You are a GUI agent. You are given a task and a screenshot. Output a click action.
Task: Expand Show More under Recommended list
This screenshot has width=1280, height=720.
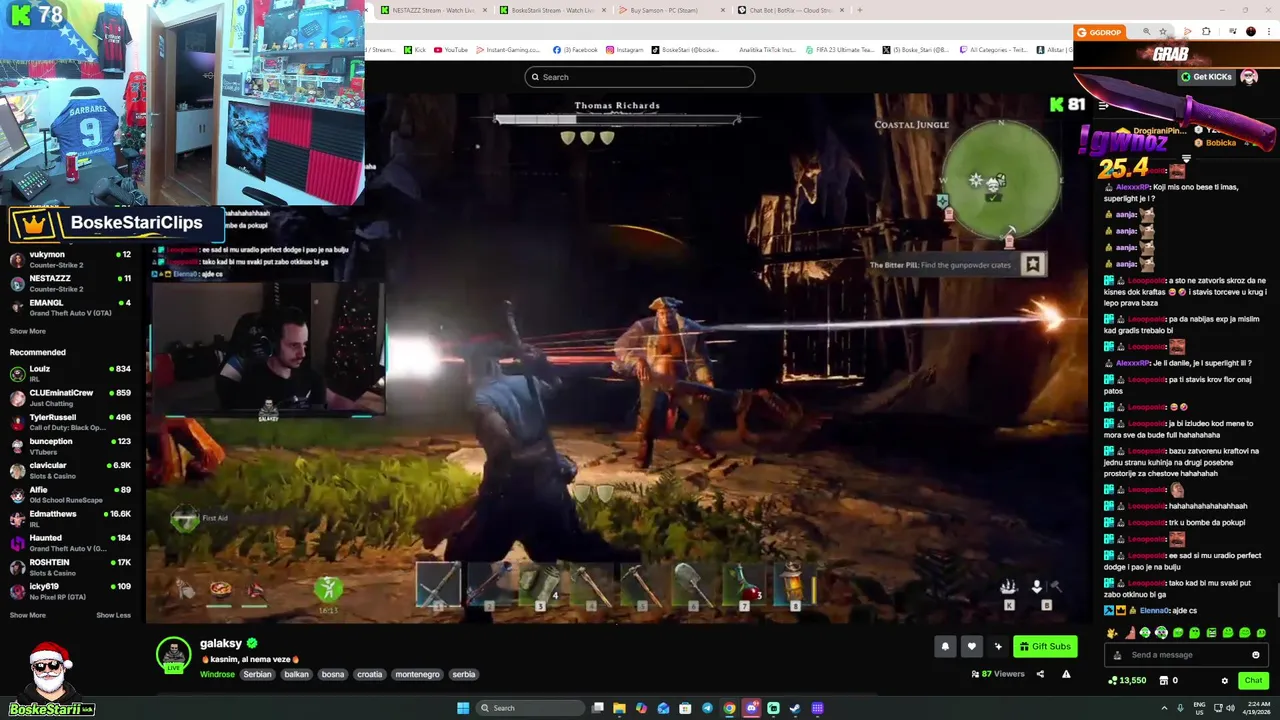click(x=28, y=615)
